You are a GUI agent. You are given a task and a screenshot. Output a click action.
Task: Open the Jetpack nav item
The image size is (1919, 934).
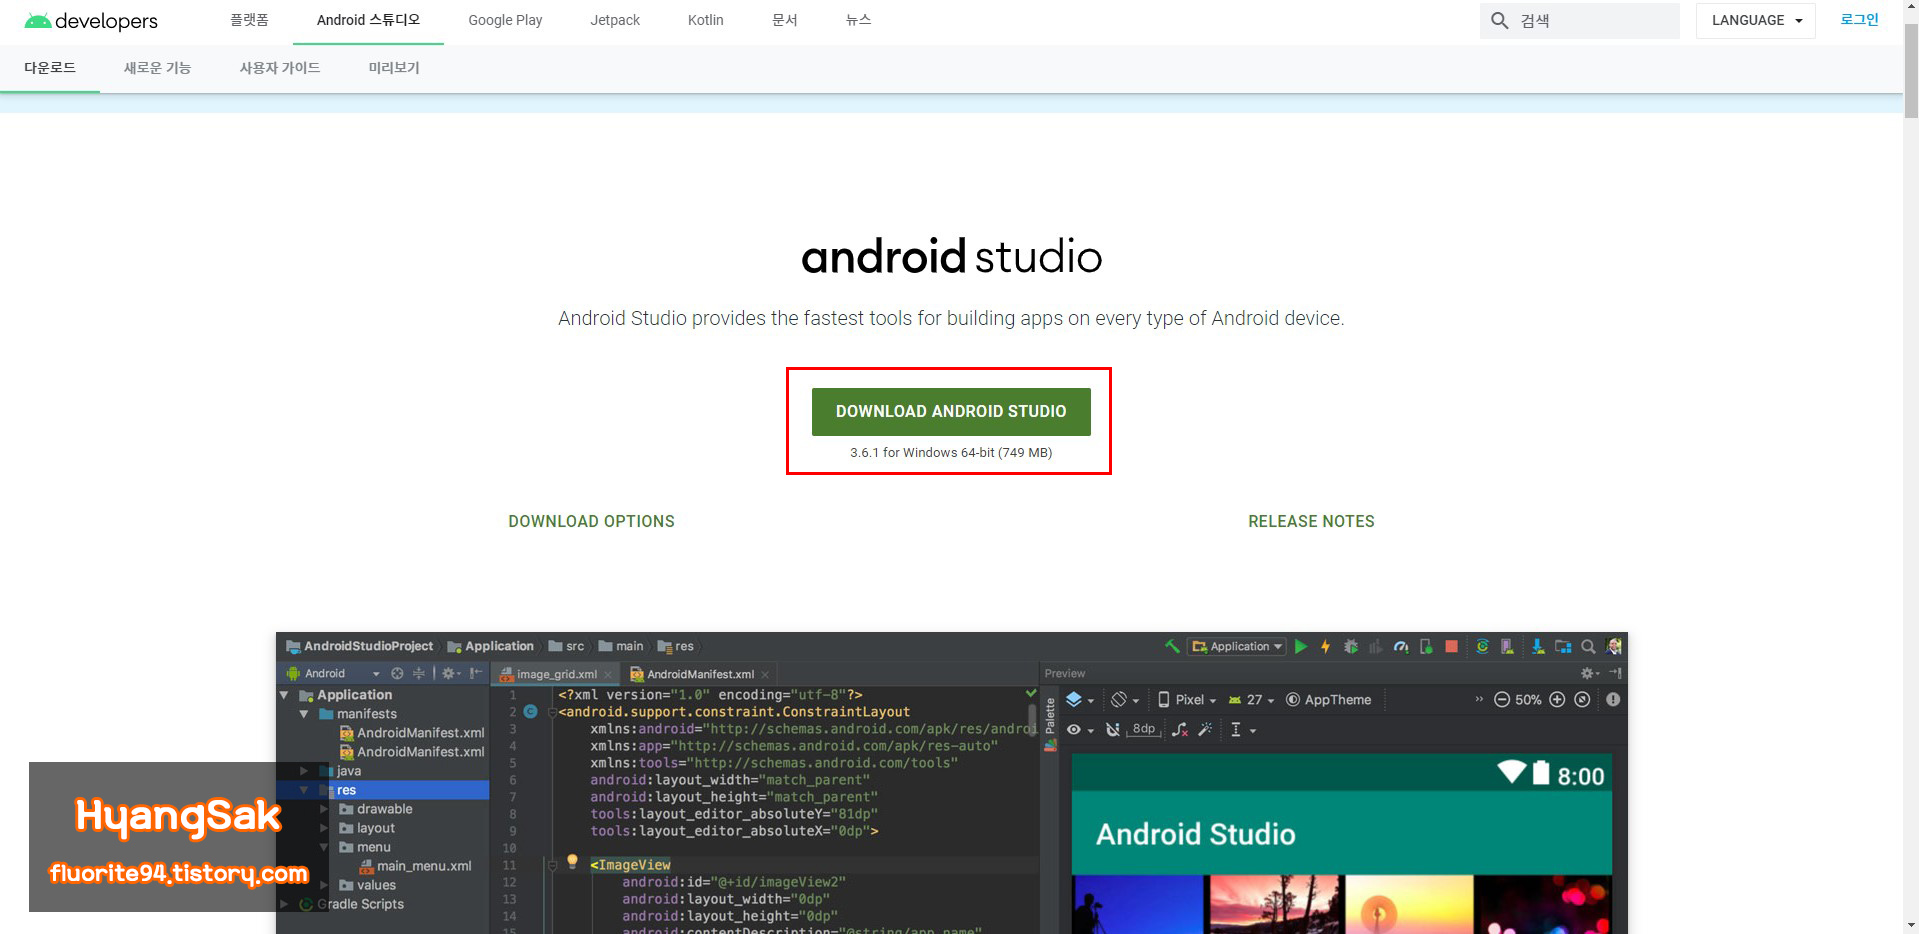tap(615, 20)
